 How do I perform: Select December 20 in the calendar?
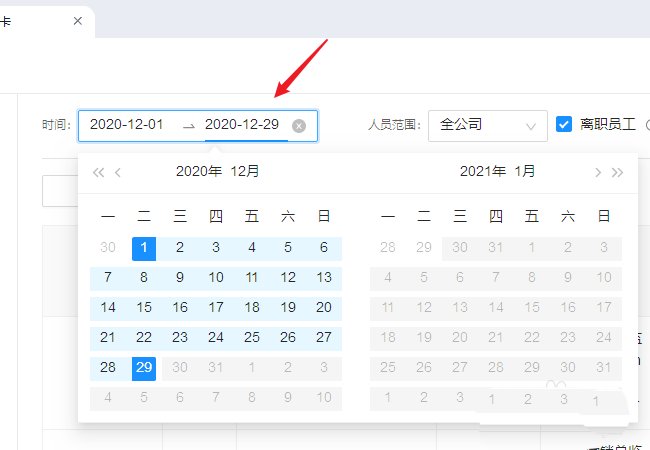(324, 308)
